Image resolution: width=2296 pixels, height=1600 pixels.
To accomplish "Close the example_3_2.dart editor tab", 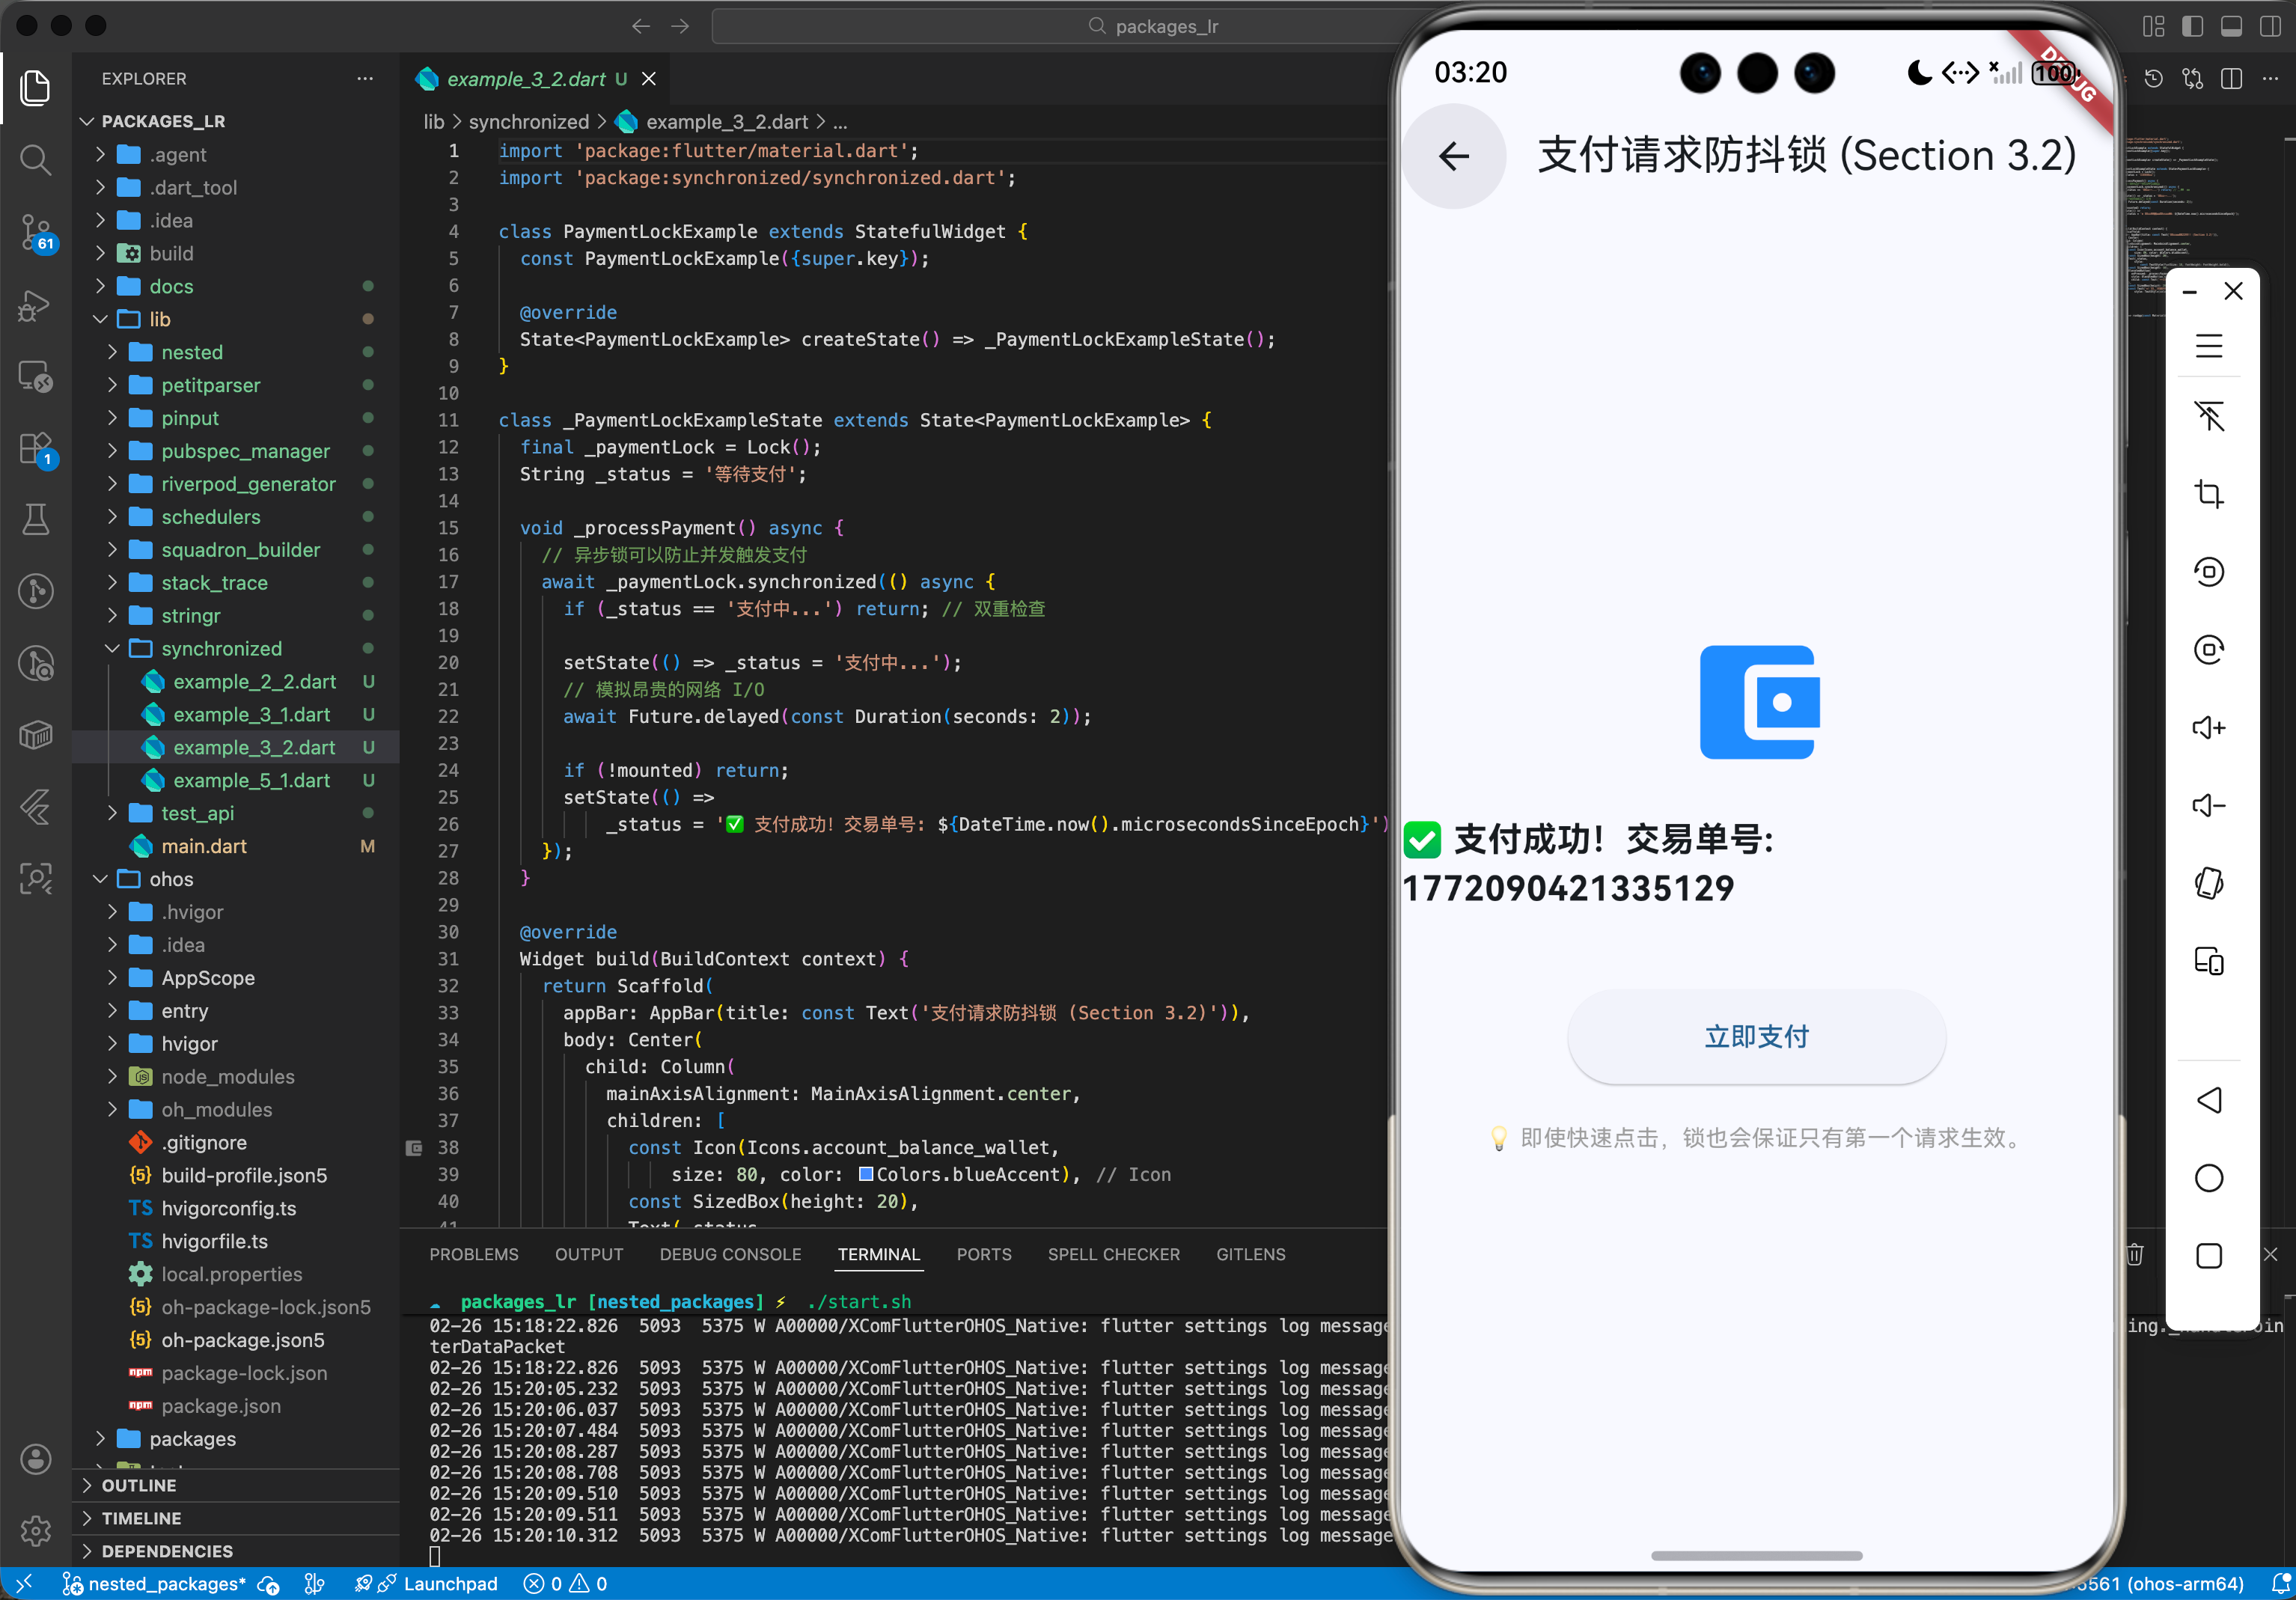I will (x=649, y=78).
